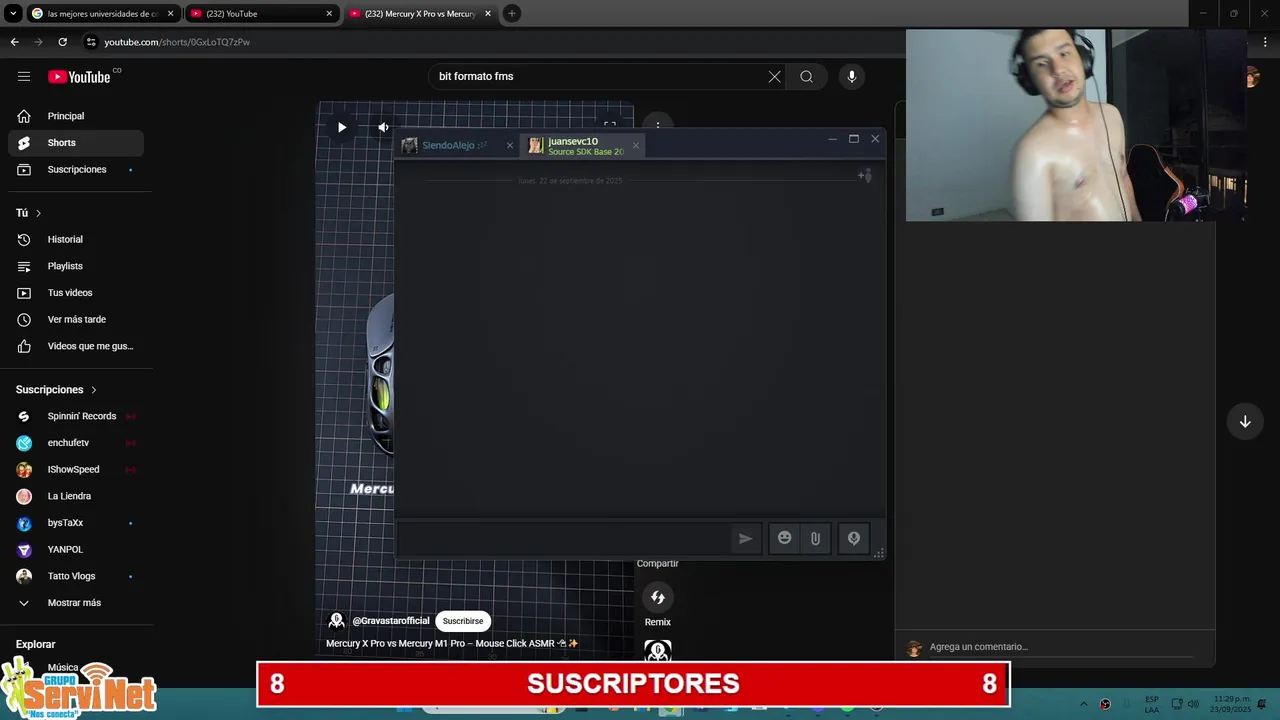
Task: Open Shorts in the sidebar
Action: tap(76, 143)
